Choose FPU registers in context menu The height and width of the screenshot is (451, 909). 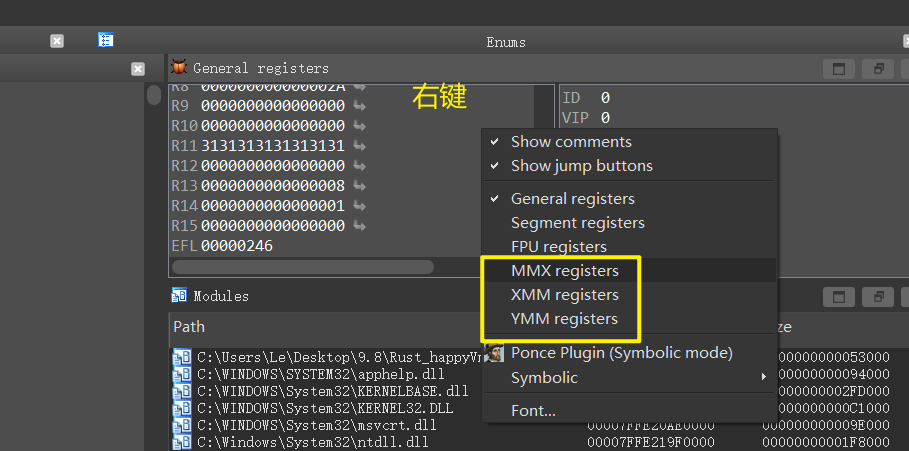(x=630, y=246)
